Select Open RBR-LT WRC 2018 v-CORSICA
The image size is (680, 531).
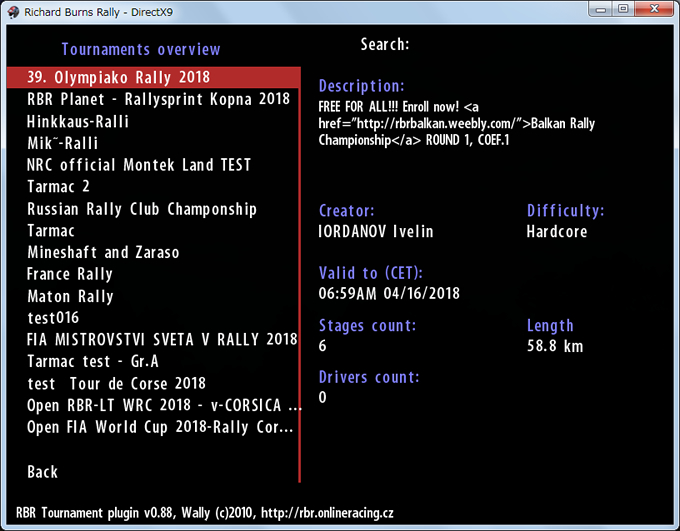[164, 405]
